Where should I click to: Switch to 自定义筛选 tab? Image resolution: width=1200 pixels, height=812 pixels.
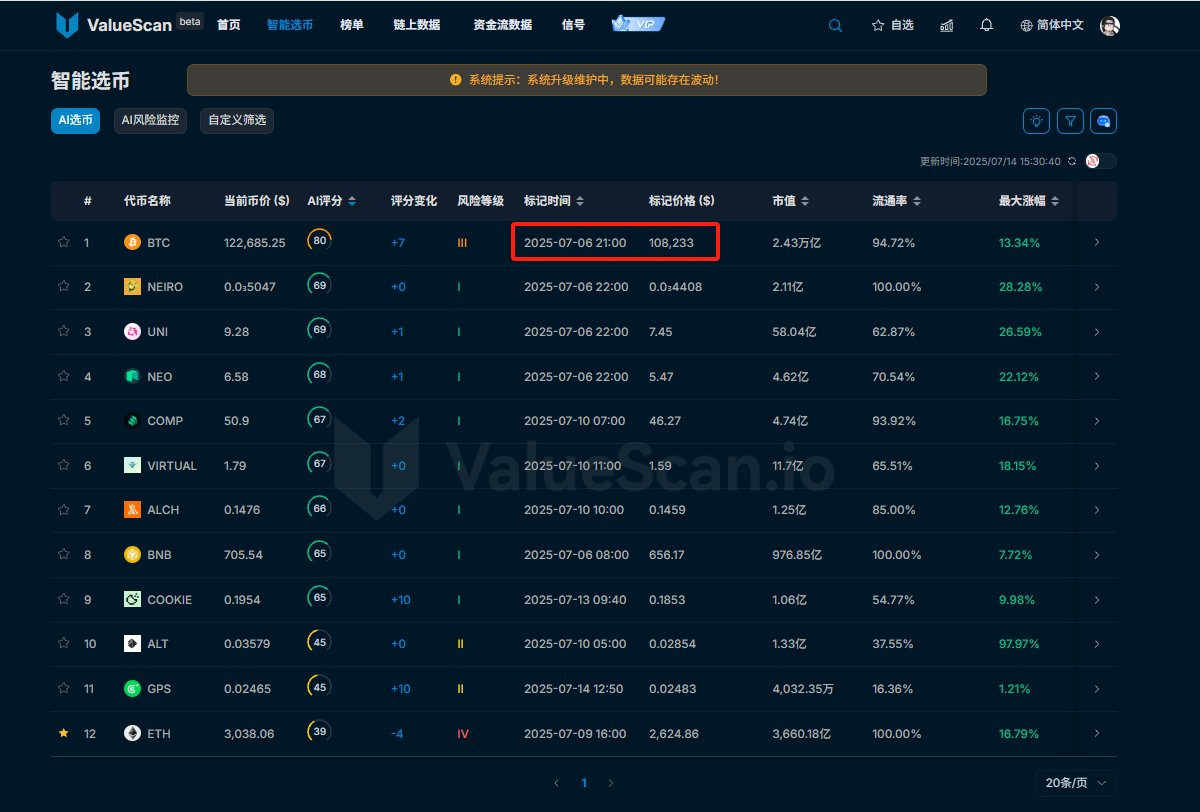237,121
